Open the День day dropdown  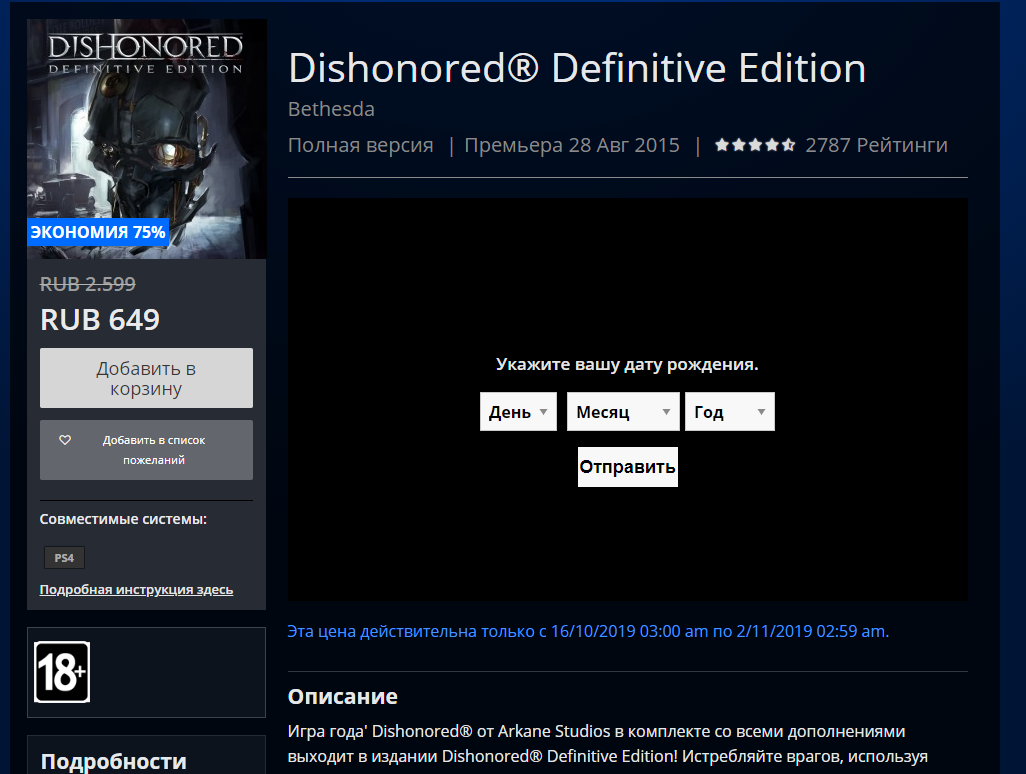point(518,412)
